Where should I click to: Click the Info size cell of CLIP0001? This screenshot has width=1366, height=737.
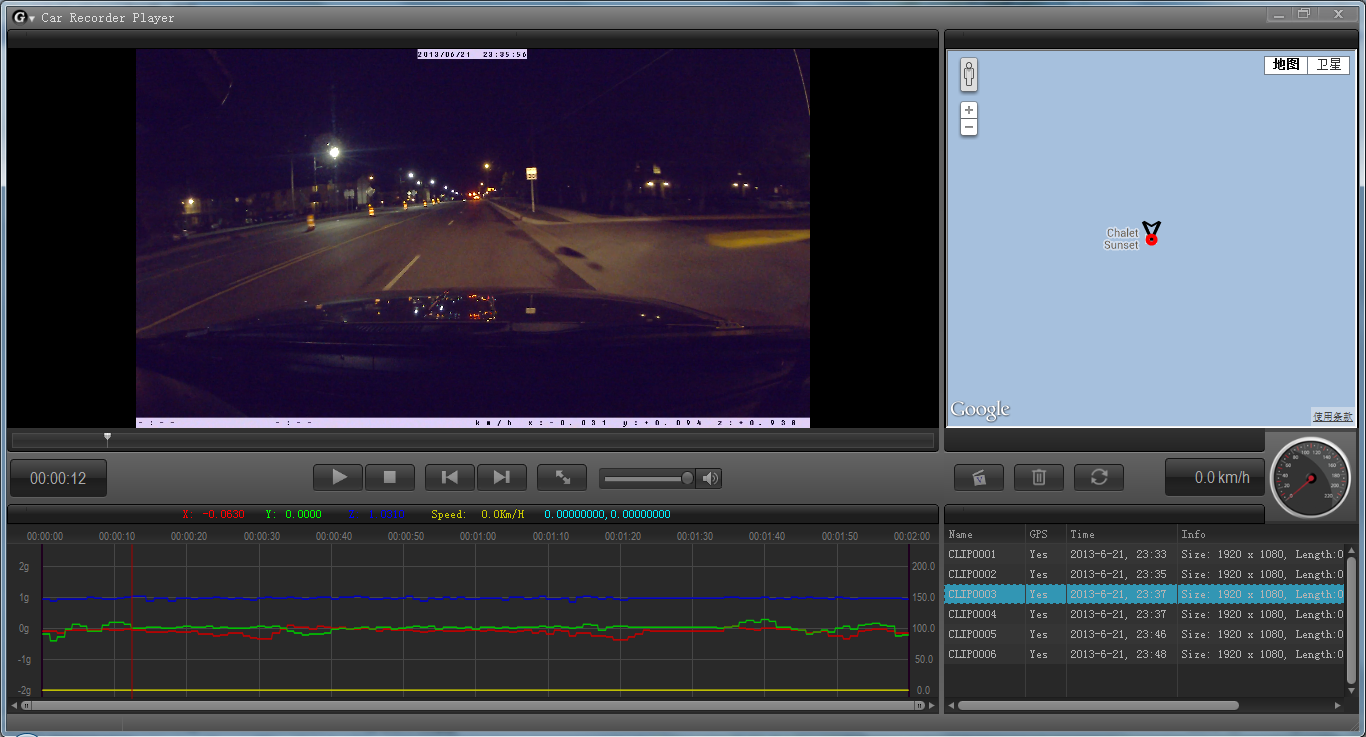click(x=1262, y=554)
